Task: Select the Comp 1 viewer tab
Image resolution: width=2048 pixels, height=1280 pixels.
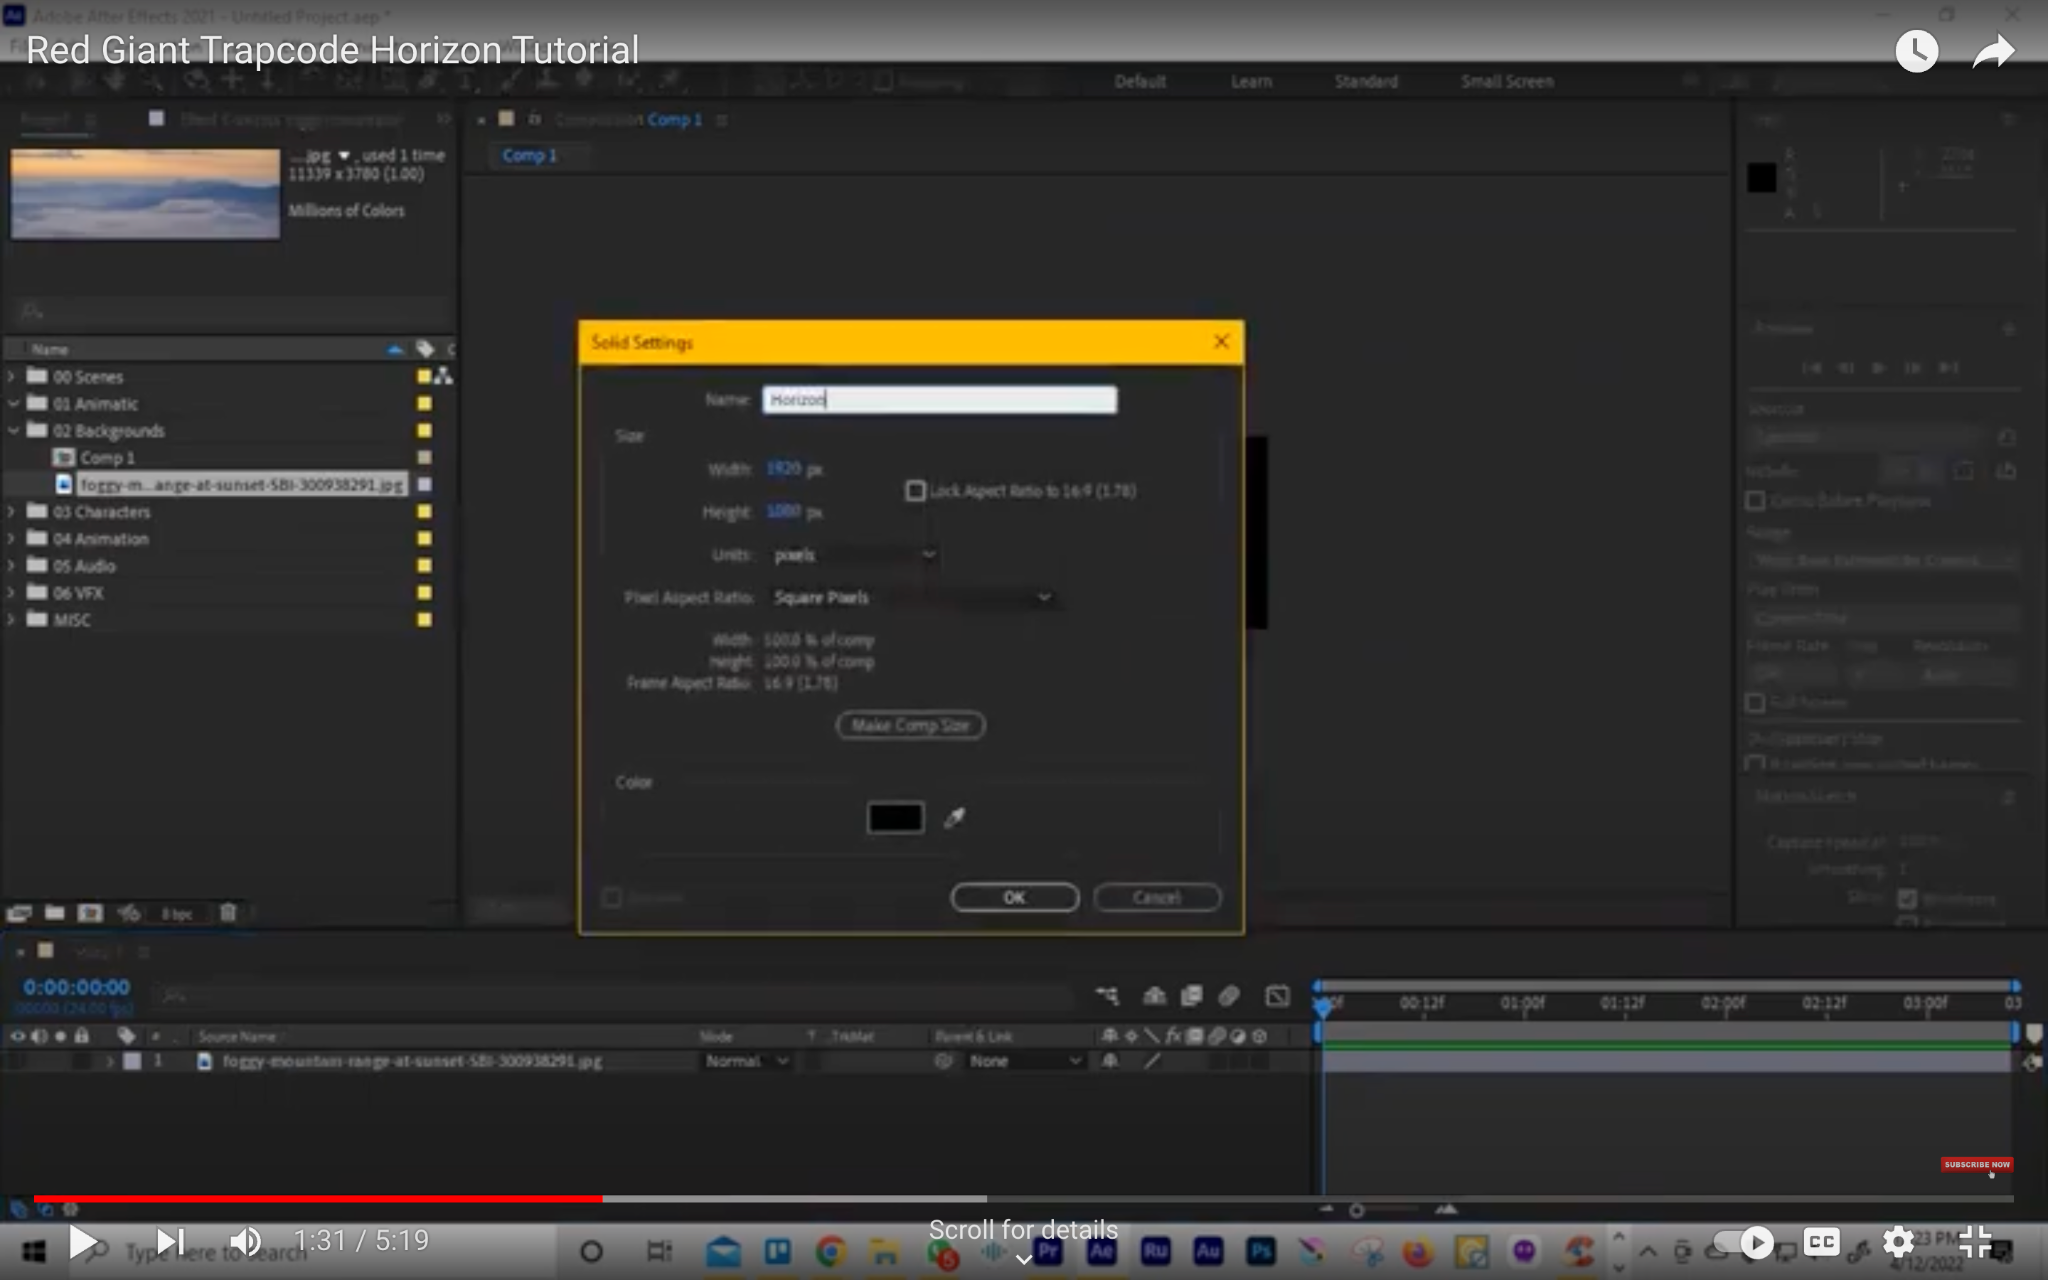Action: pyautogui.click(x=529, y=155)
